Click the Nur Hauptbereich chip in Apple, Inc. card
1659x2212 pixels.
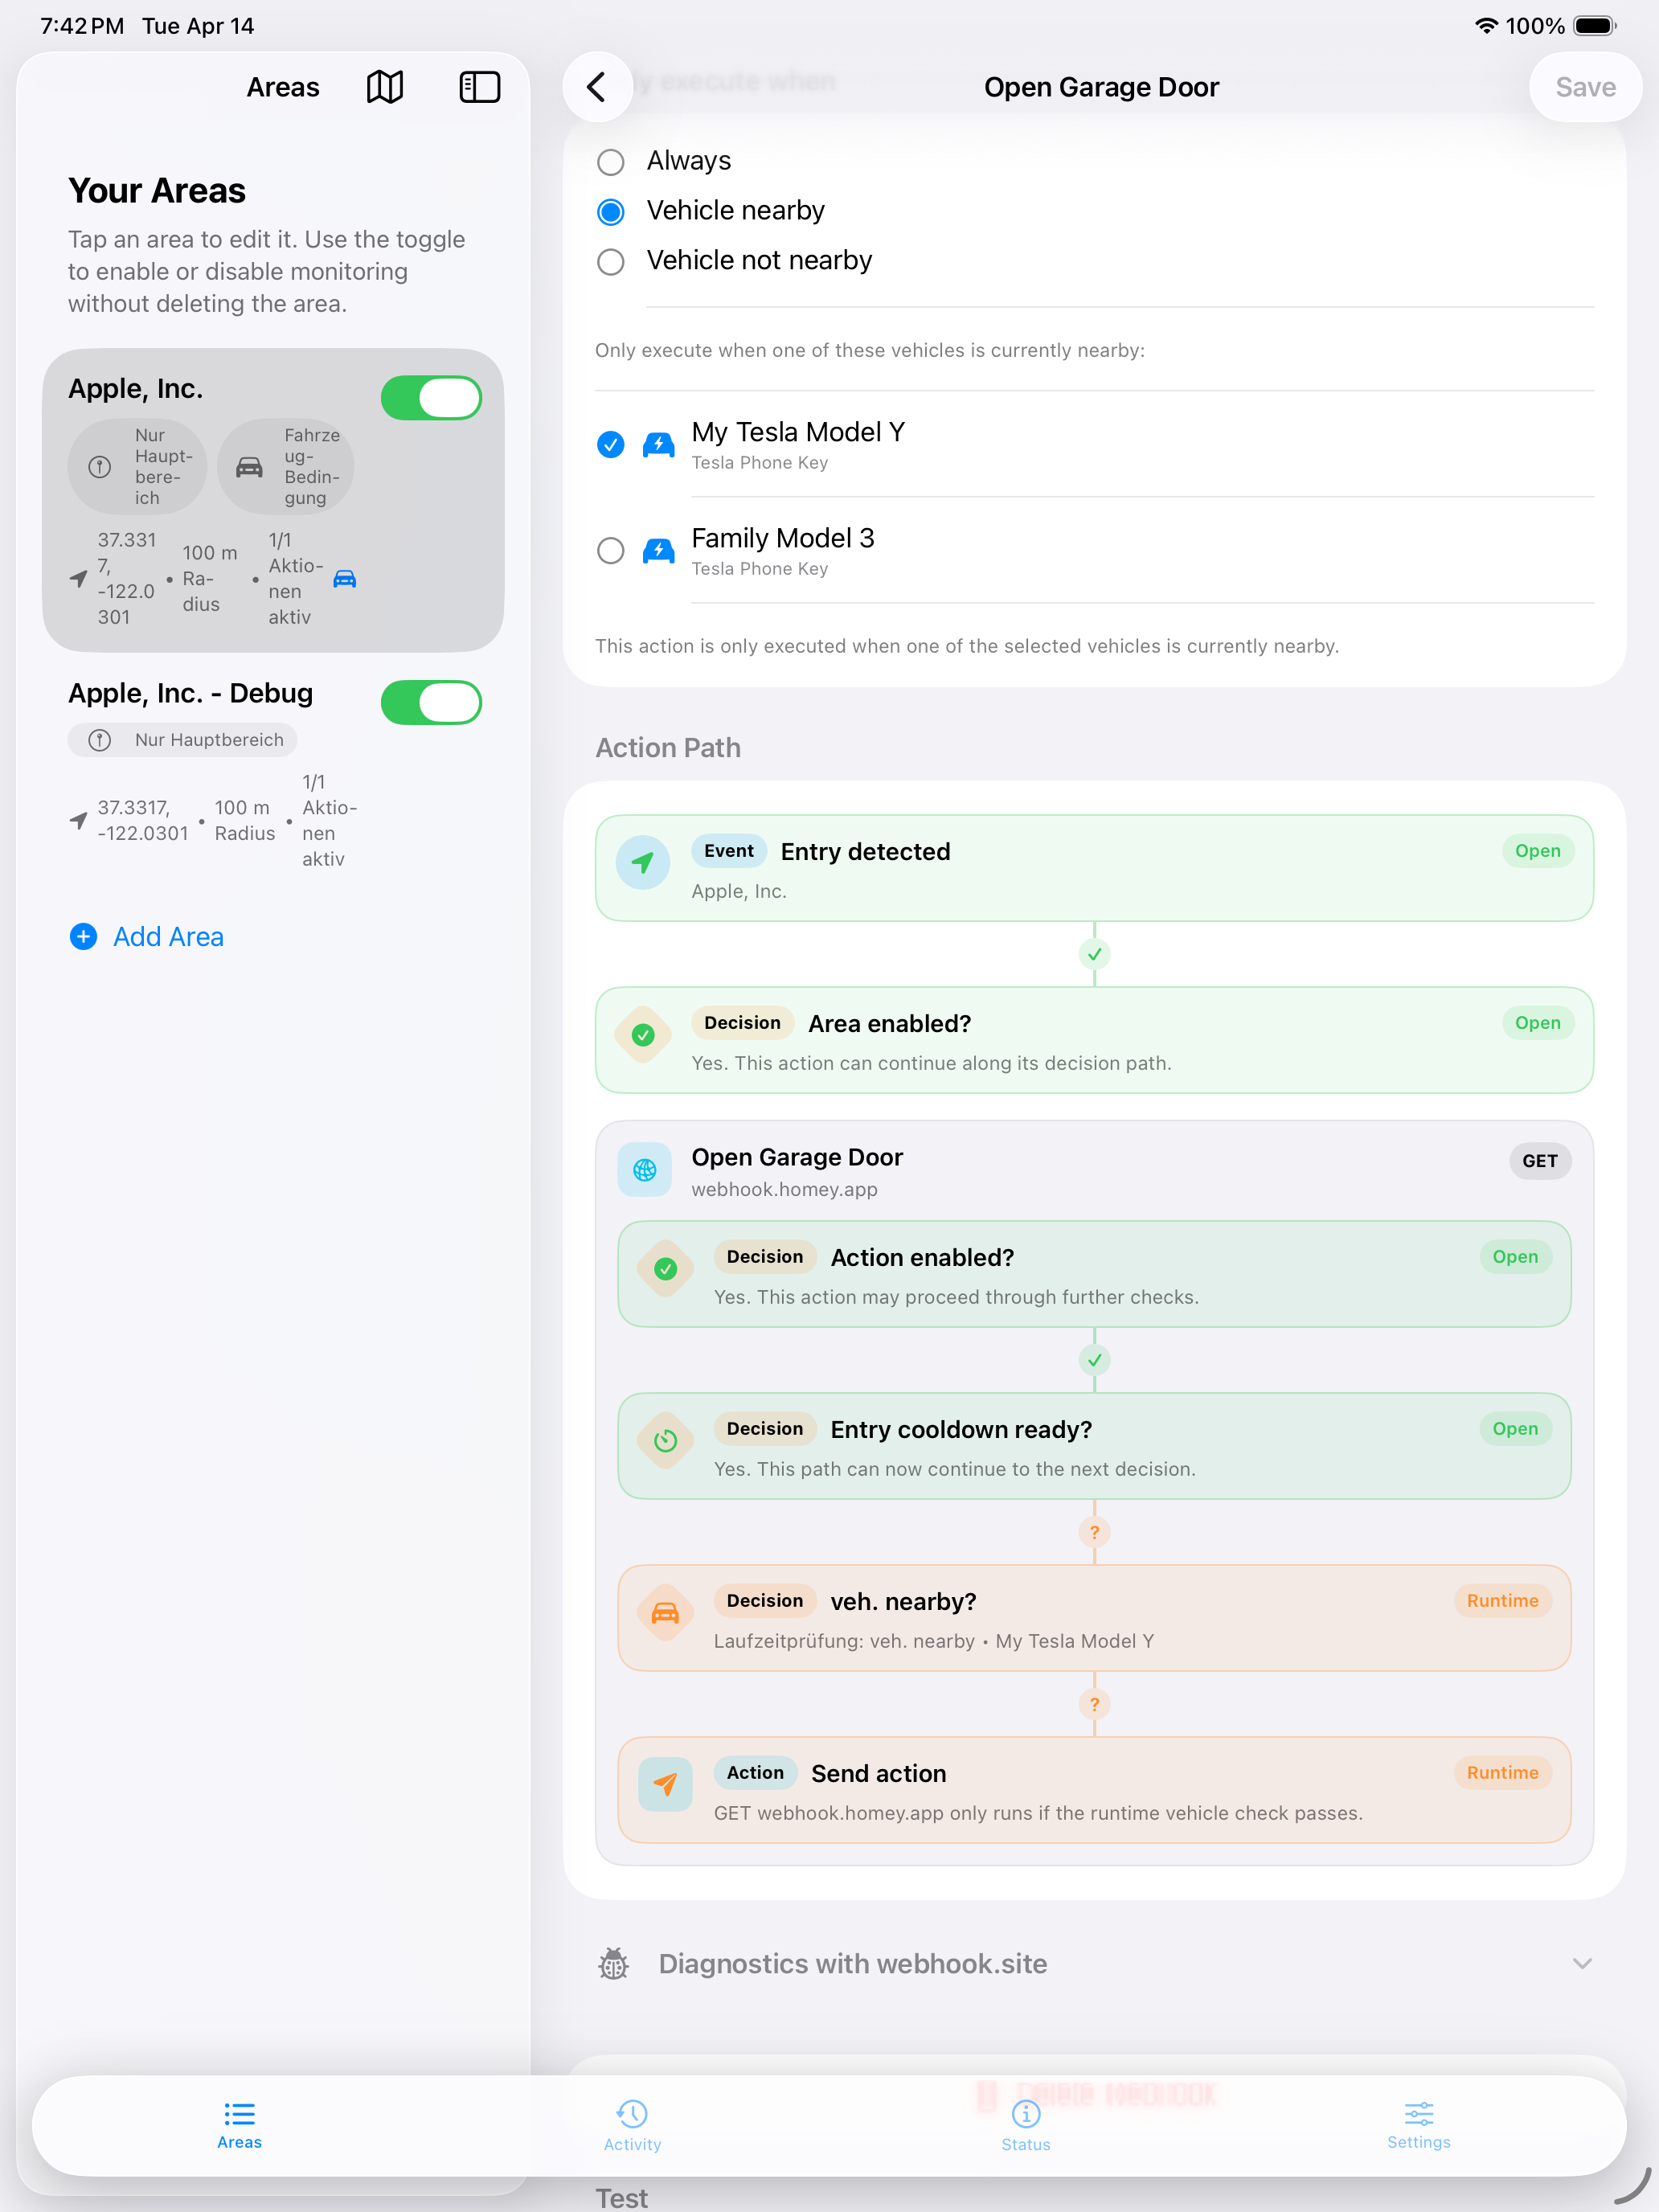(137, 467)
